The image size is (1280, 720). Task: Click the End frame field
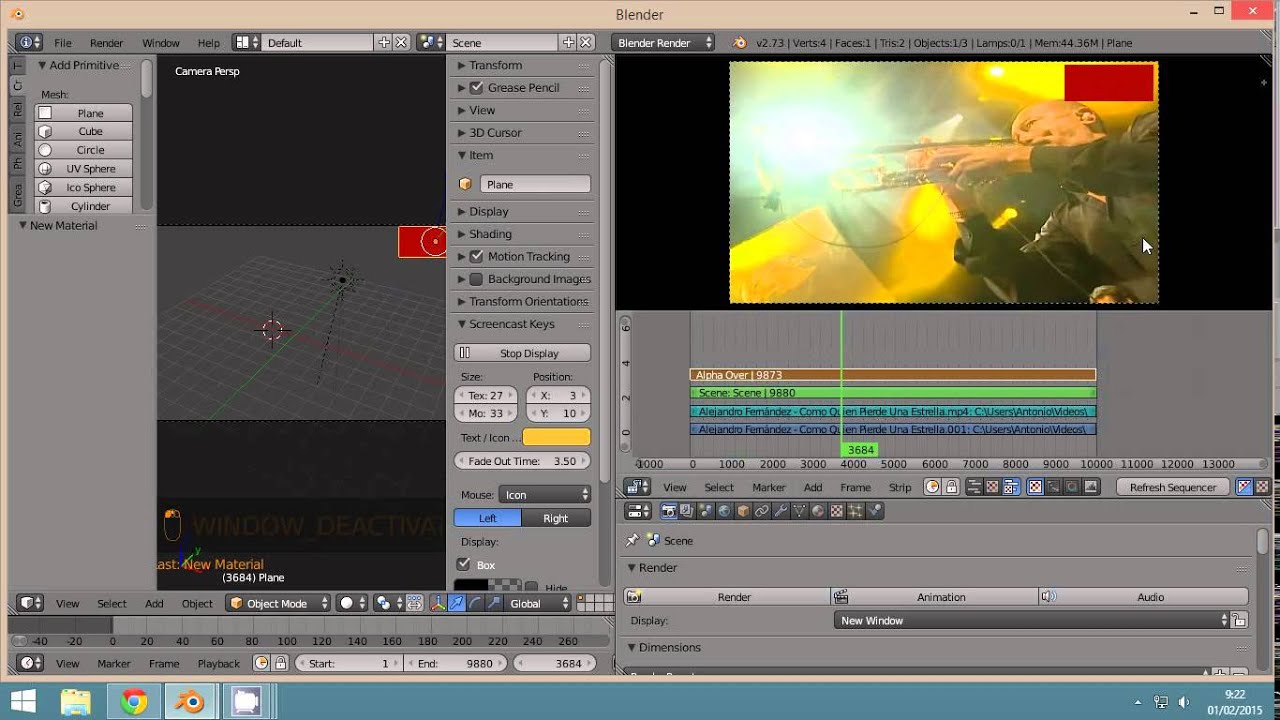pos(458,663)
